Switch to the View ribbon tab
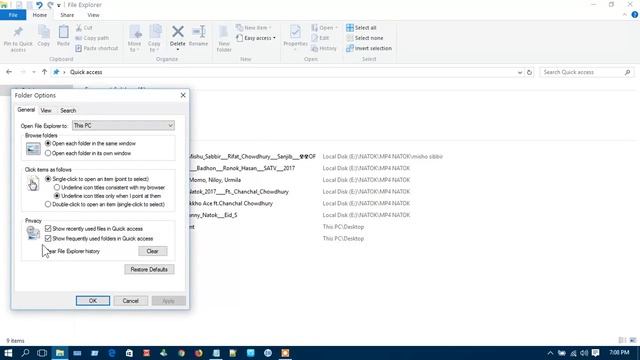The image size is (640, 360). tap(93, 15)
